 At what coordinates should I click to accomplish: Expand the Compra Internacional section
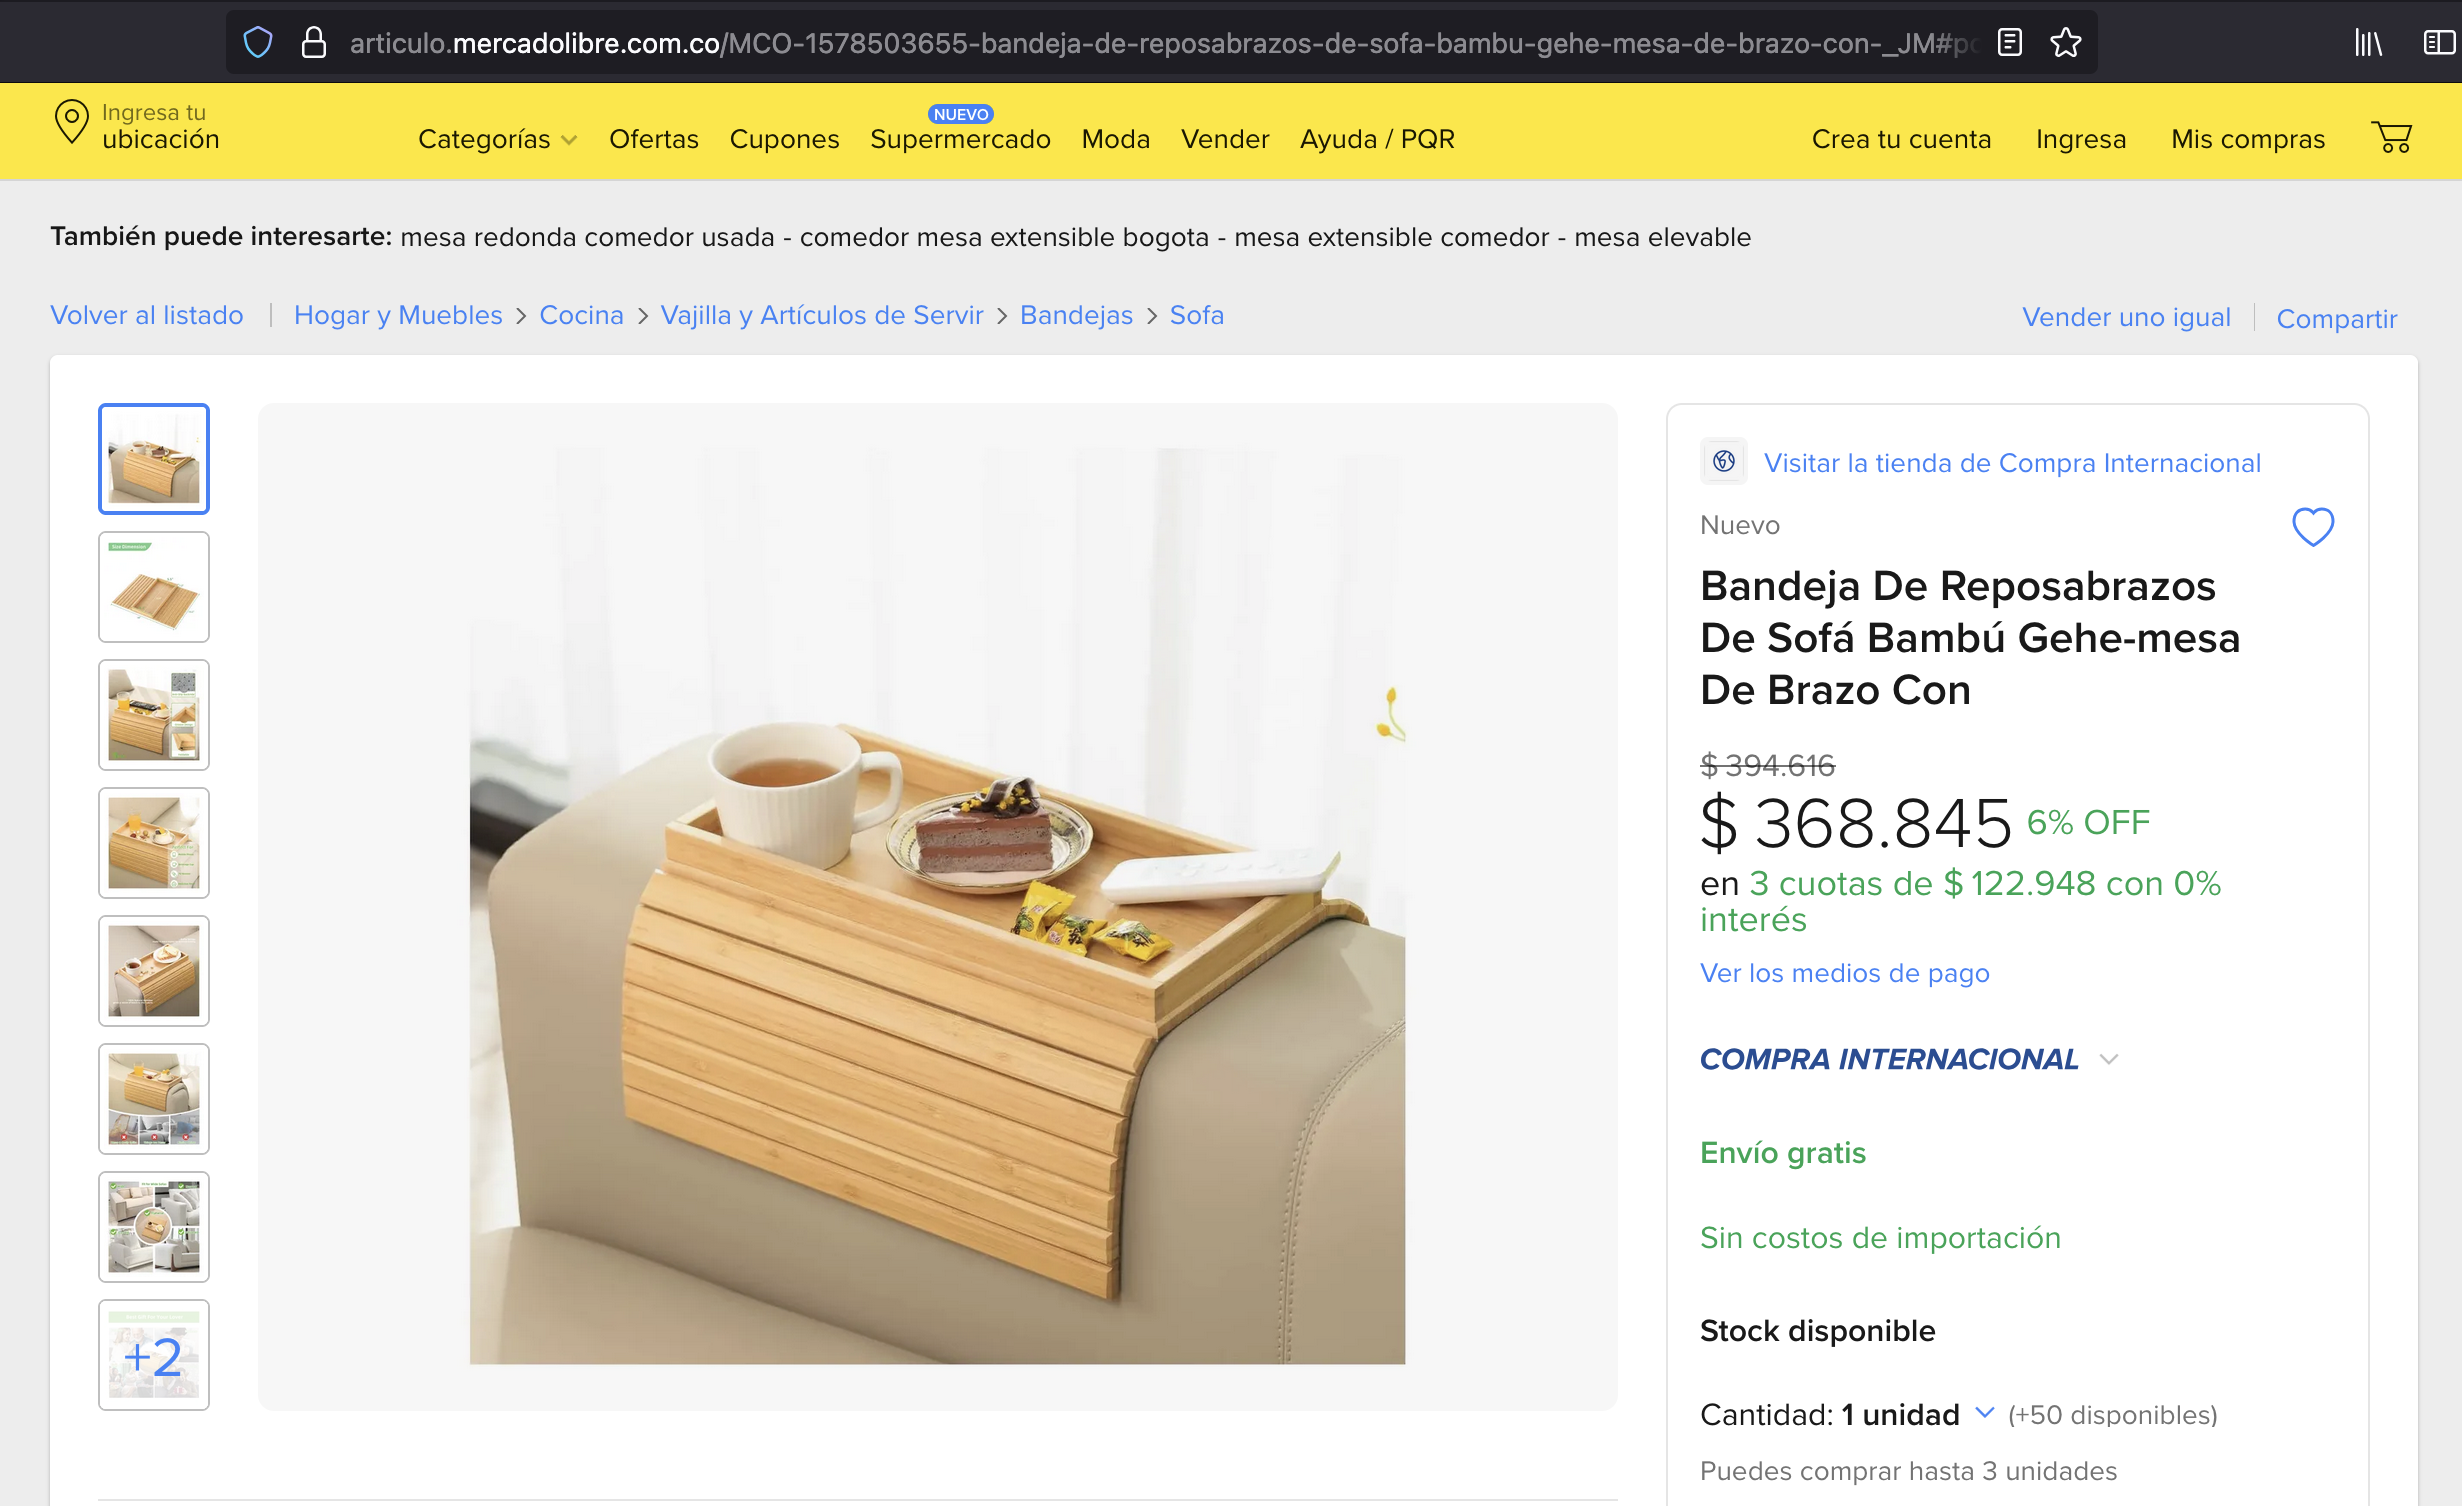coord(2110,1059)
